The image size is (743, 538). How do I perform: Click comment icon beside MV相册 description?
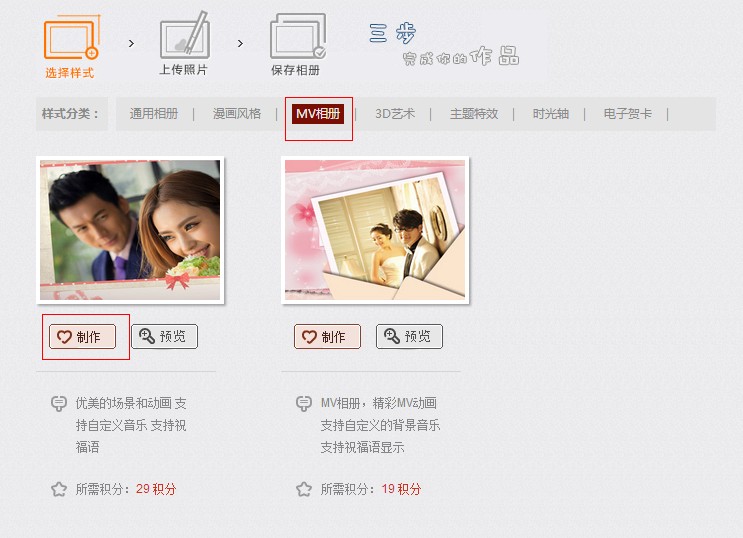[x=304, y=404]
